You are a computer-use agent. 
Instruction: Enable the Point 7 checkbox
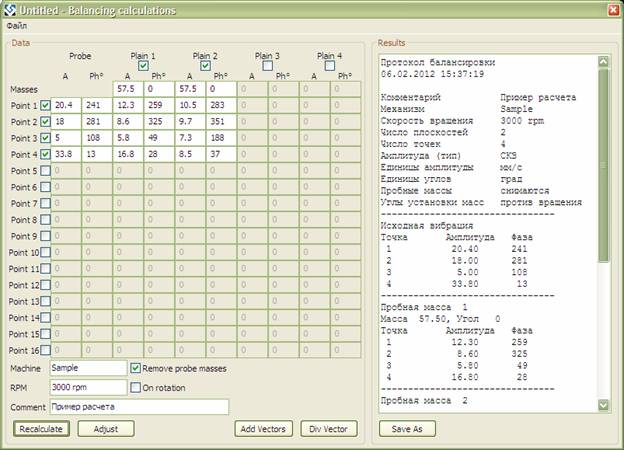(x=45, y=203)
